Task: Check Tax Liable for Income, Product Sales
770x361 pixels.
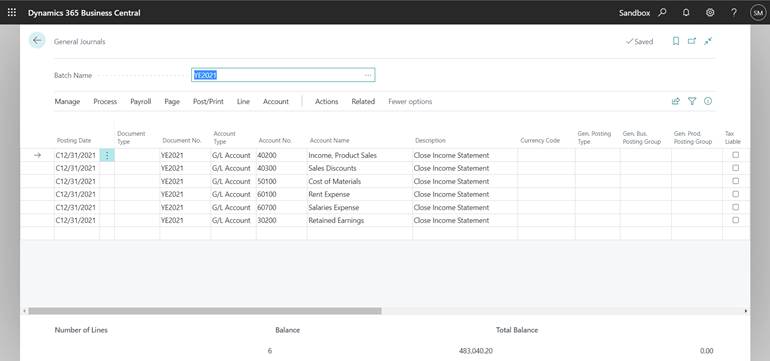Action: pos(735,155)
